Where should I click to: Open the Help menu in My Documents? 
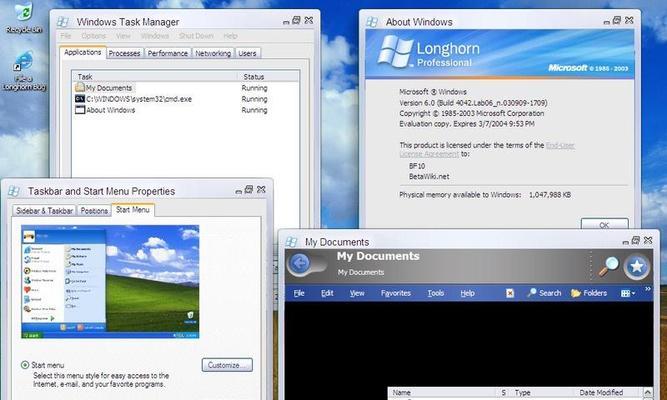[467, 293]
